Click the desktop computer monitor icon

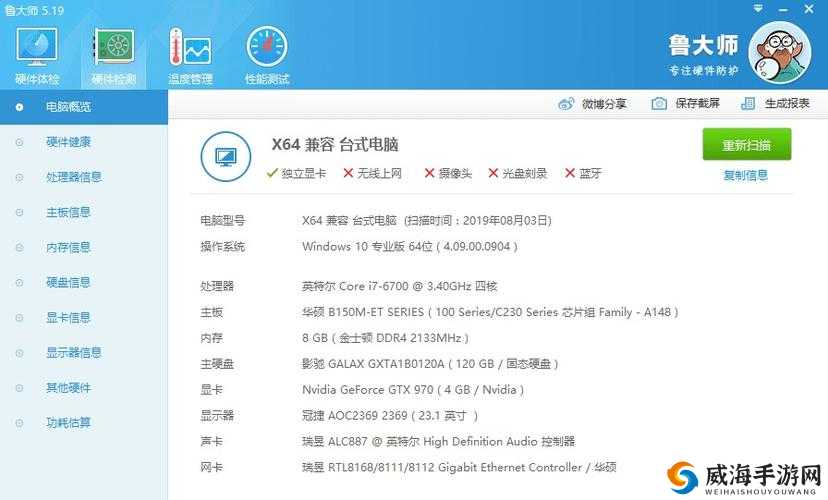[225, 157]
